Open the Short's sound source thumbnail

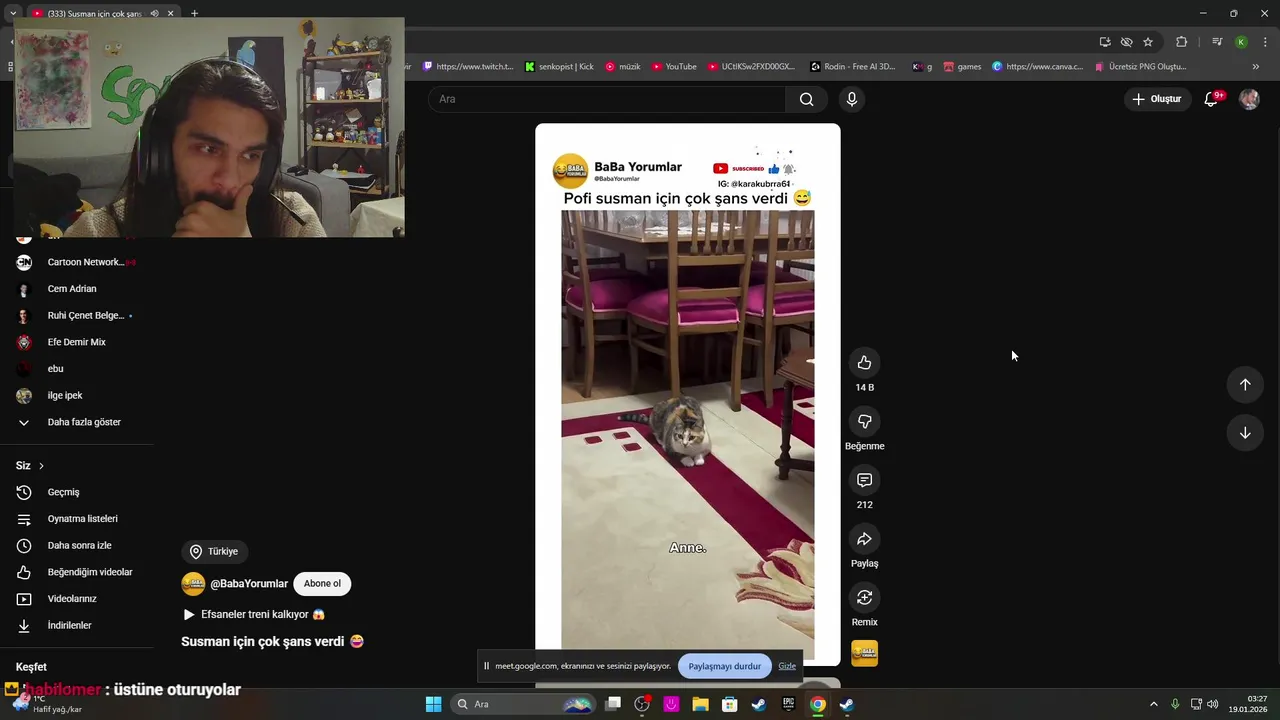point(864,653)
